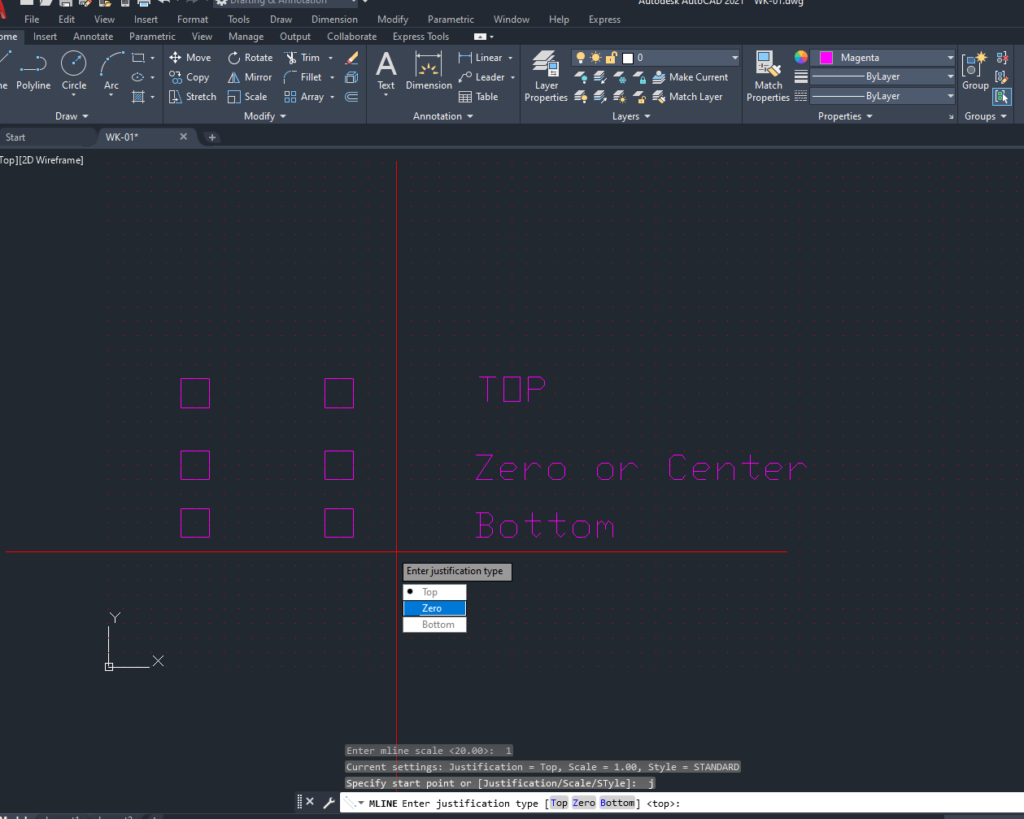Screen dimensions: 1024x819
Task: Expand the layer list dropdown
Action: pos(734,58)
